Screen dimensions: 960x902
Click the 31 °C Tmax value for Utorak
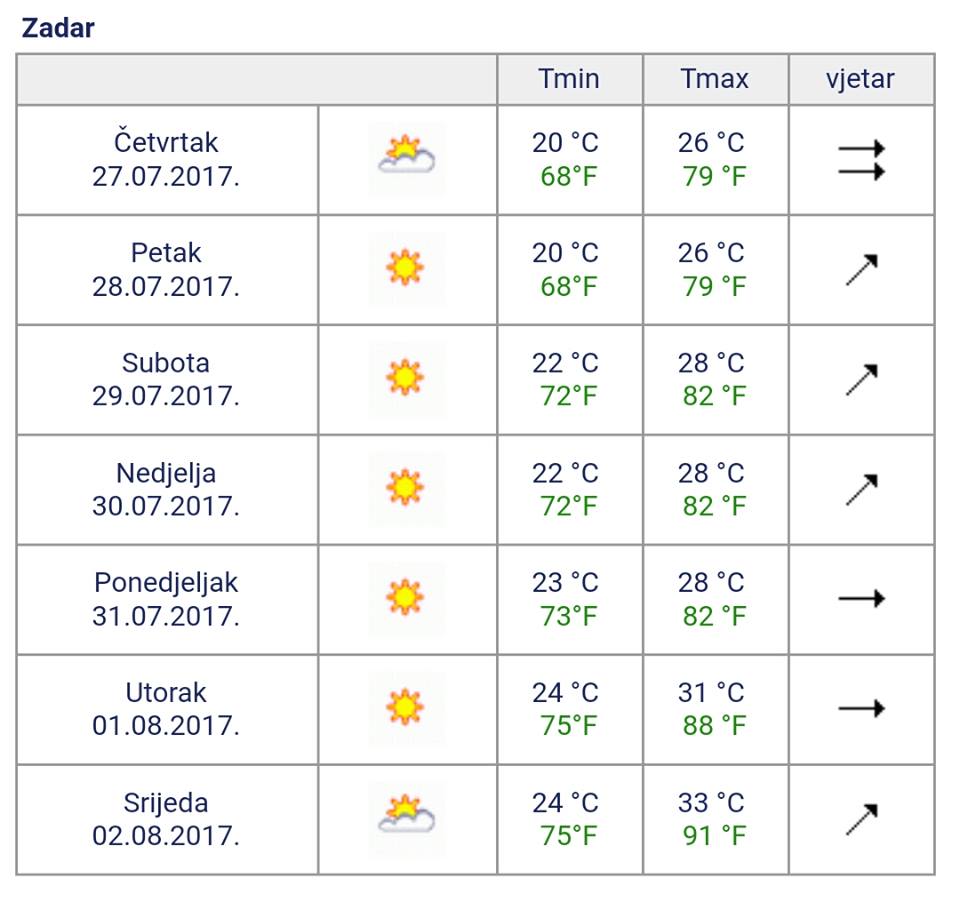pyautogui.click(x=711, y=693)
